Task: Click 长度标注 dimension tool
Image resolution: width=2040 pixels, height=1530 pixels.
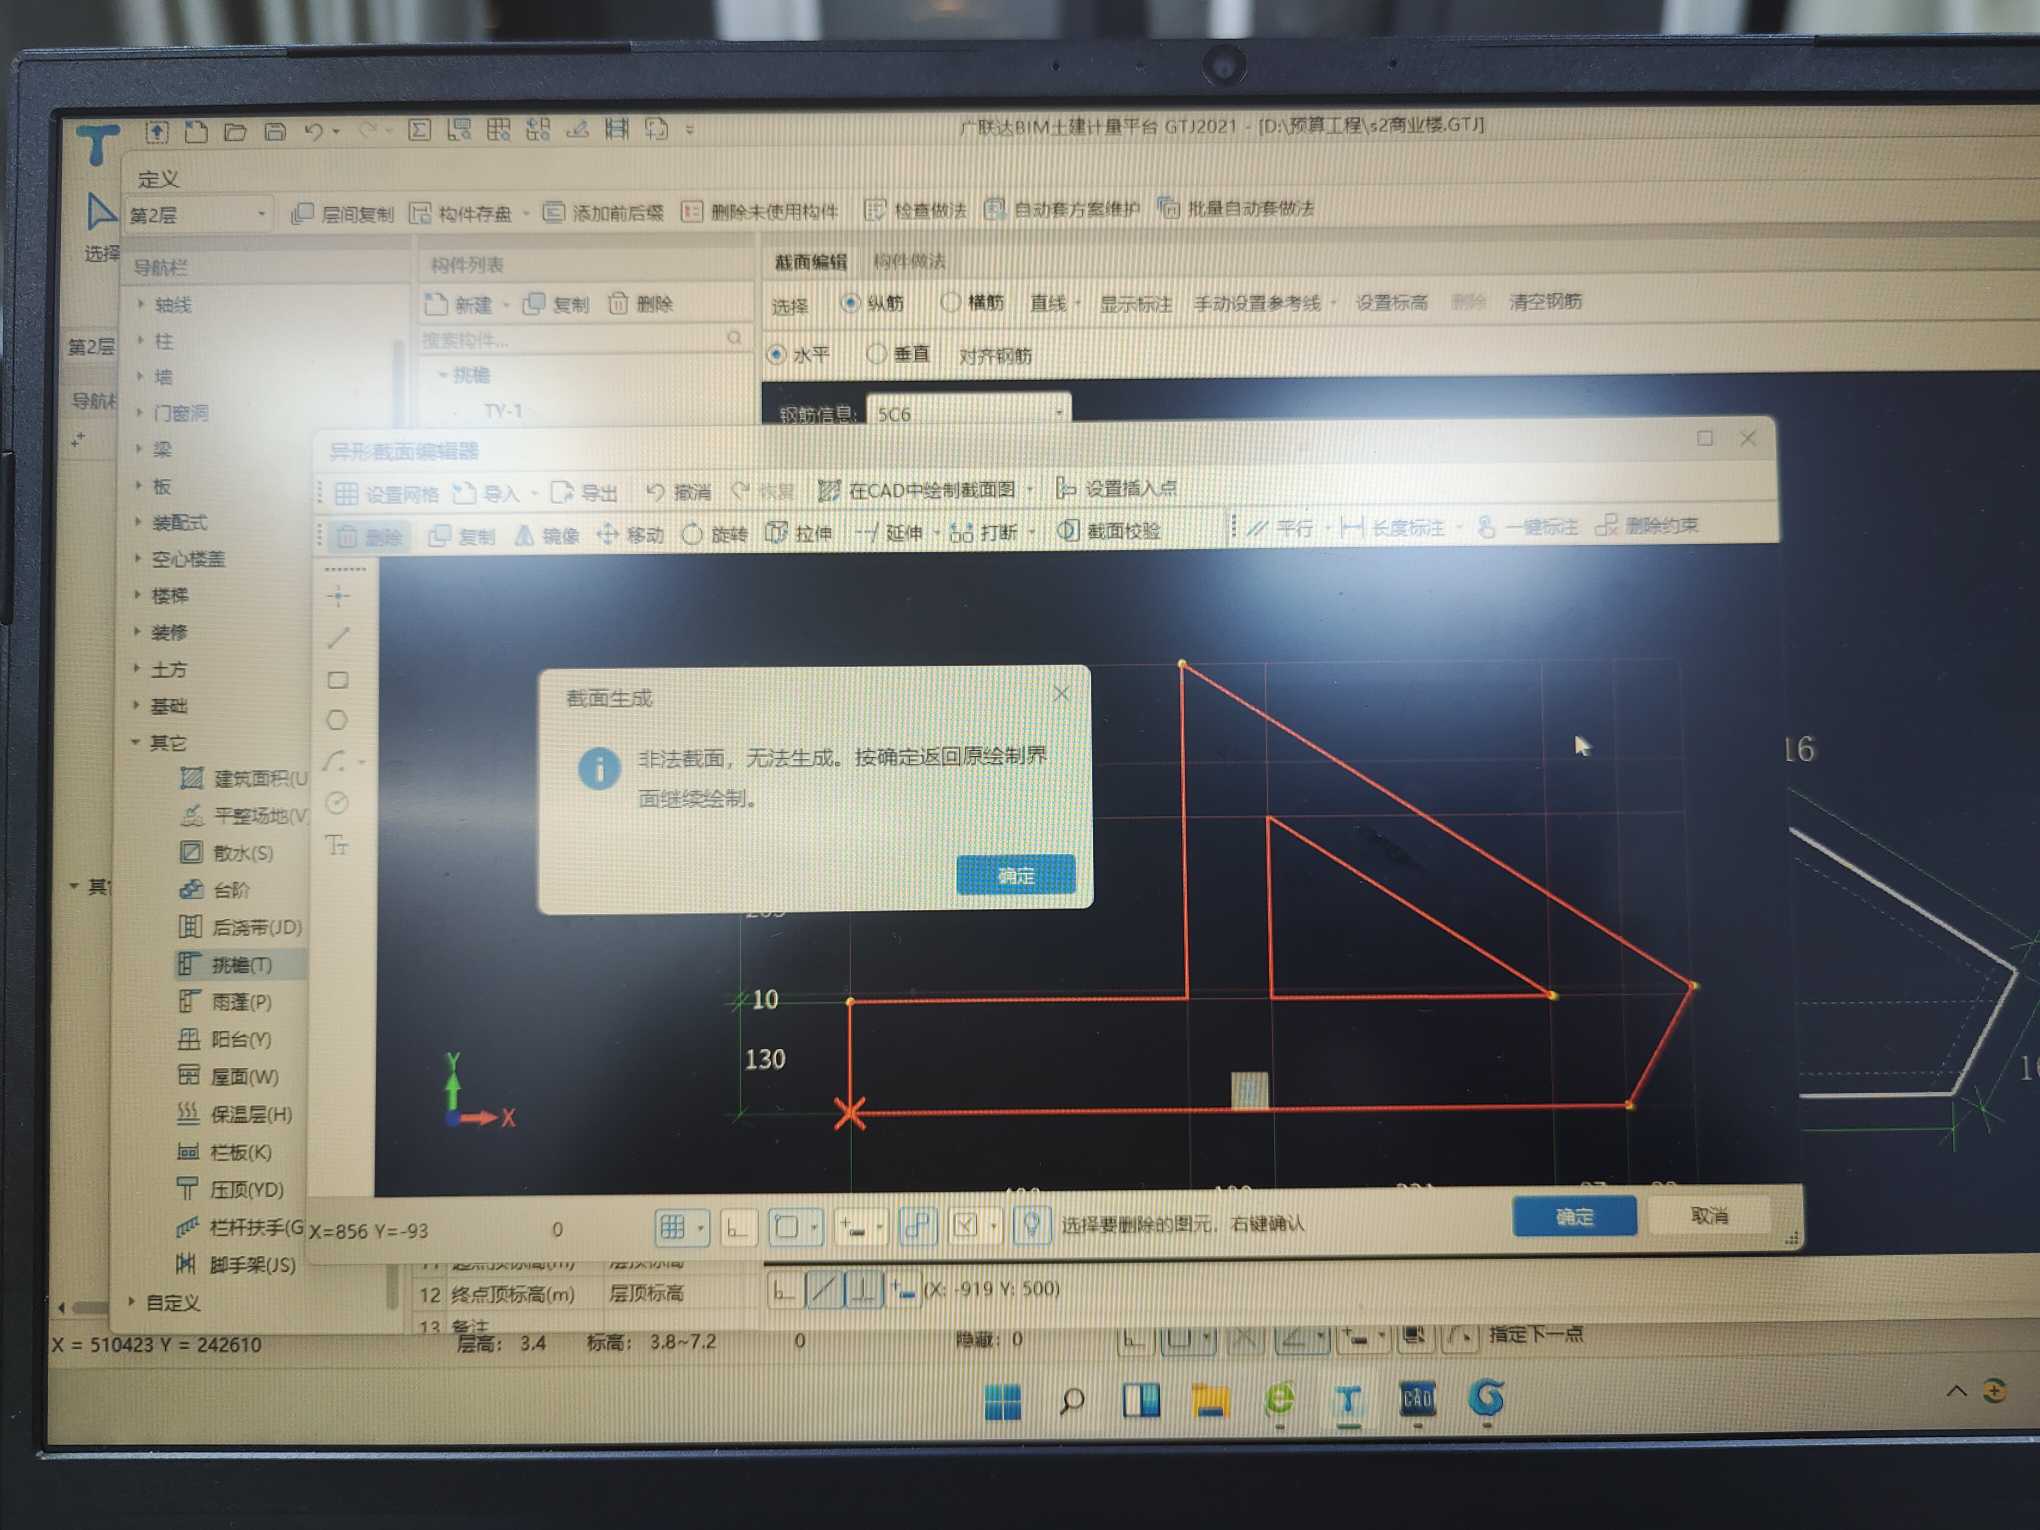Action: pyautogui.click(x=1393, y=526)
